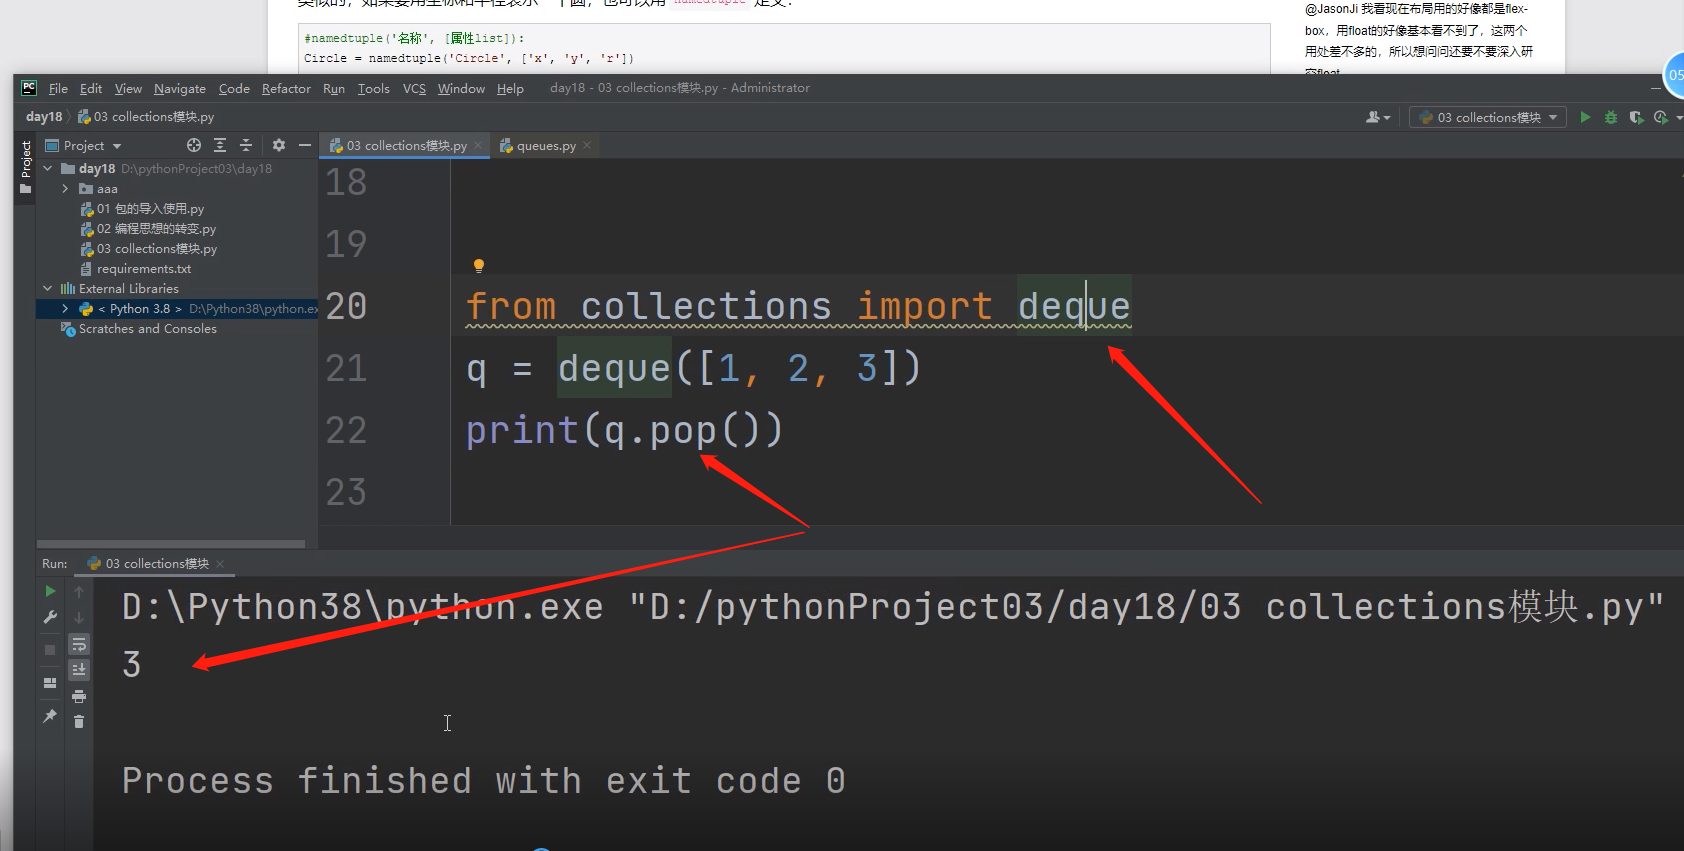
Task: Expand the Python 3.8 interpreter node
Action: pyautogui.click(x=65, y=308)
